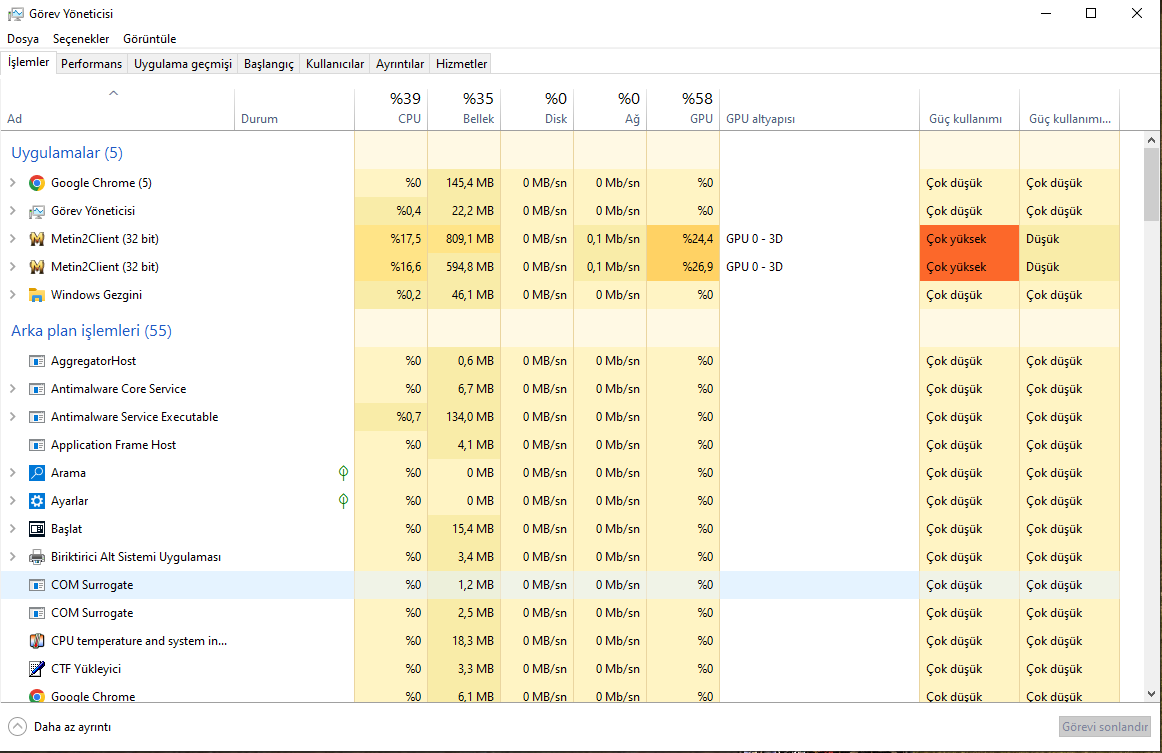Expand the Google Chrome (5) process group
The image size is (1162, 753).
tap(13, 183)
